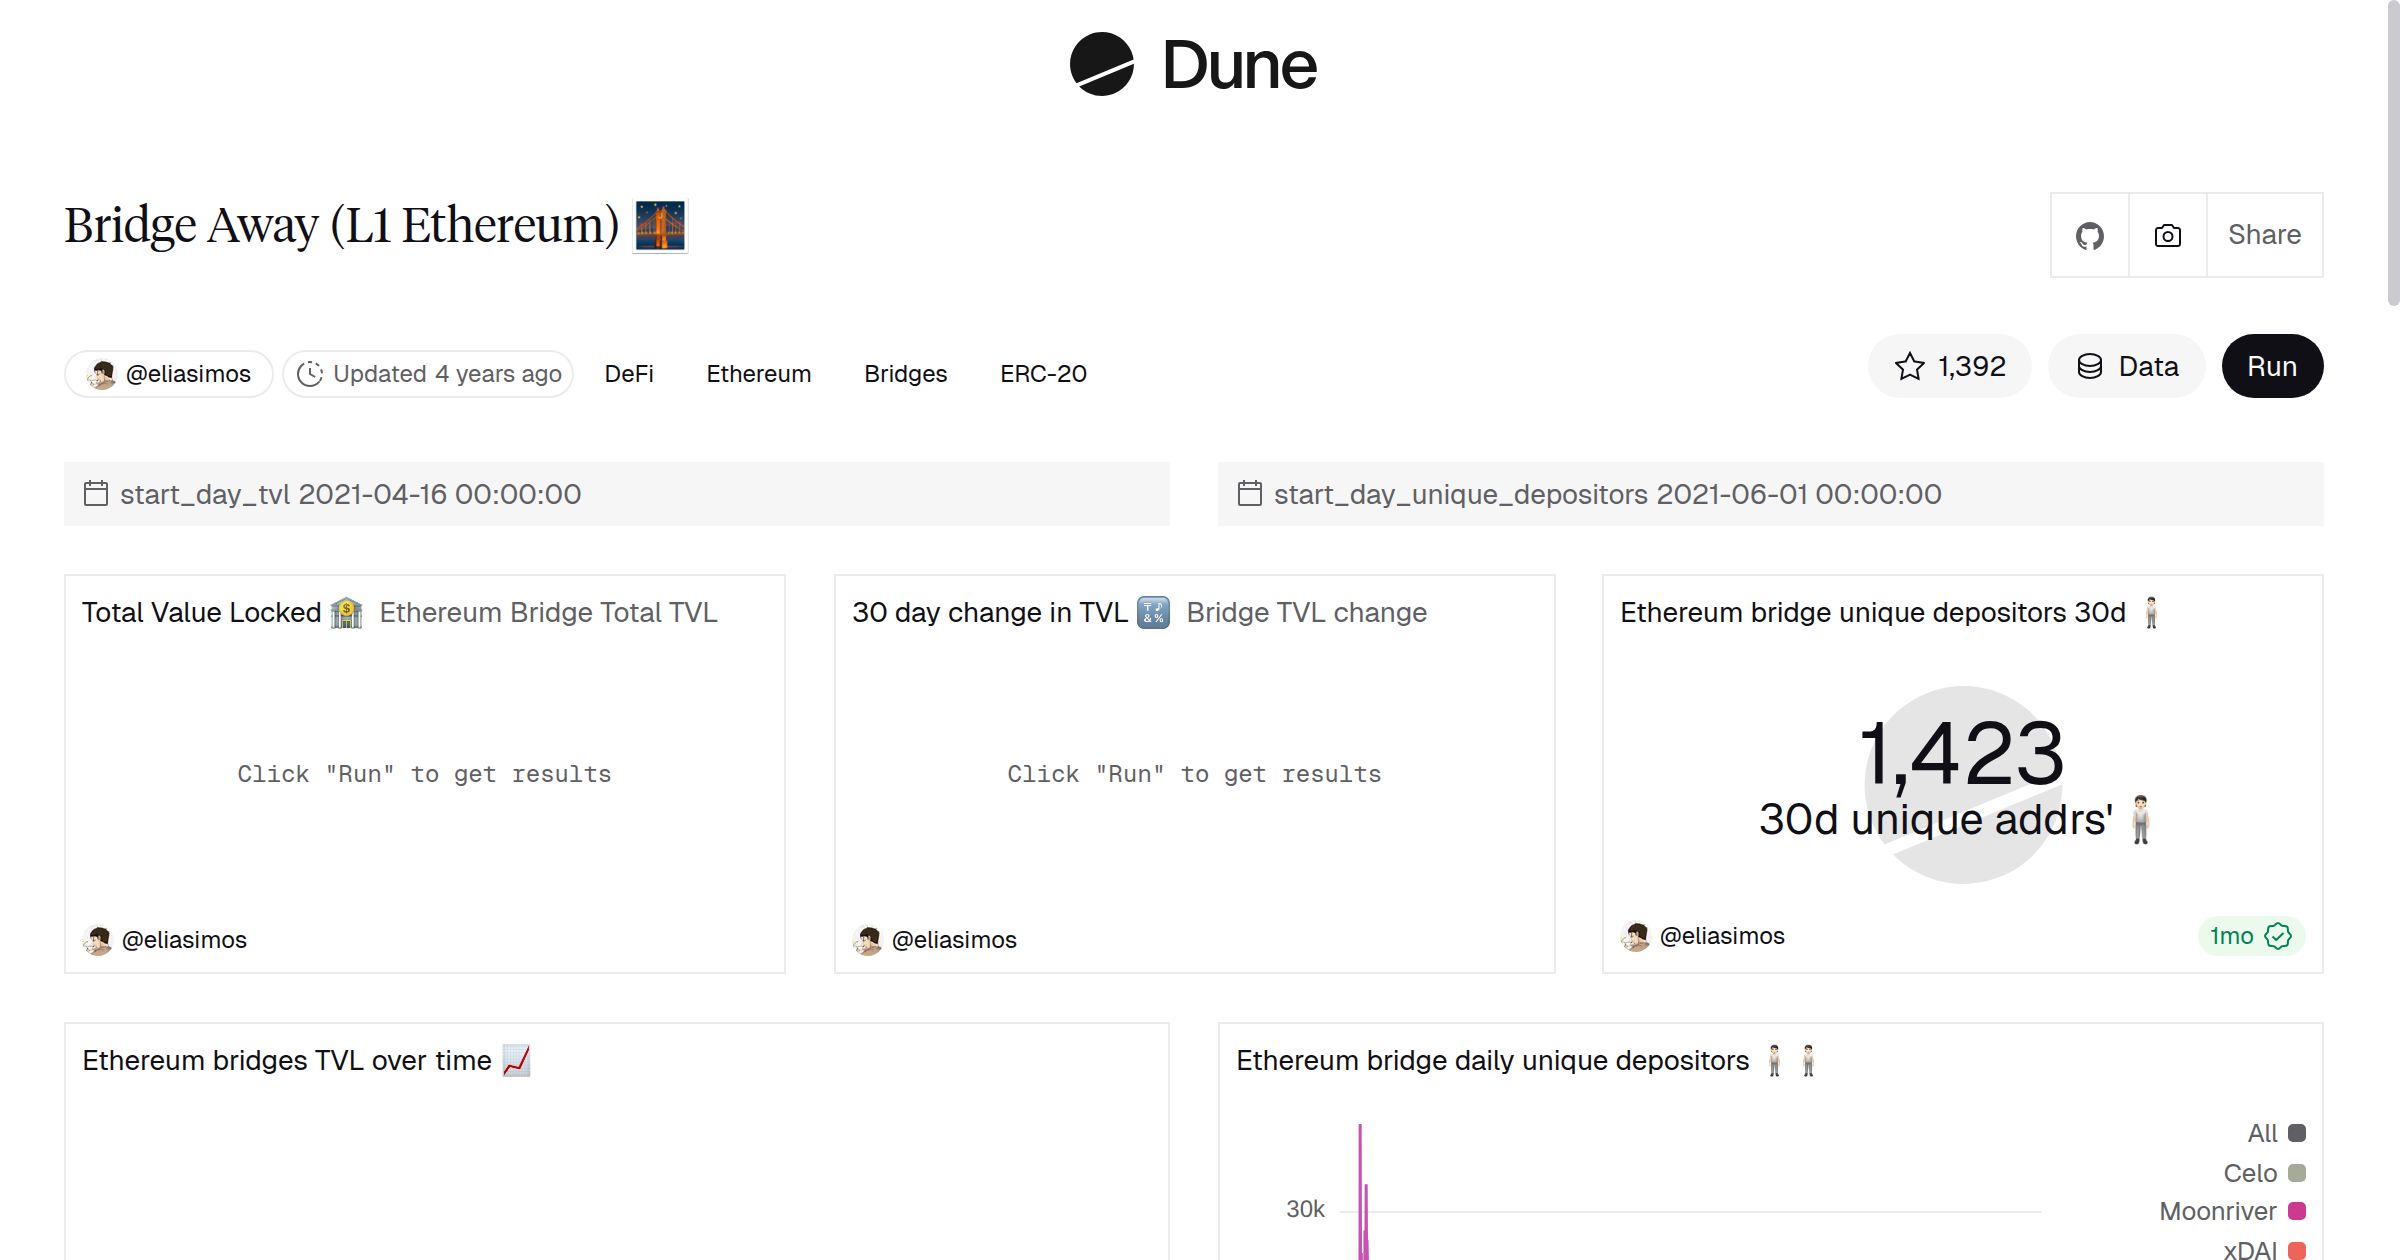Click the database icon on Data button
Image resolution: width=2400 pixels, height=1260 pixels.
click(2089, 366)
